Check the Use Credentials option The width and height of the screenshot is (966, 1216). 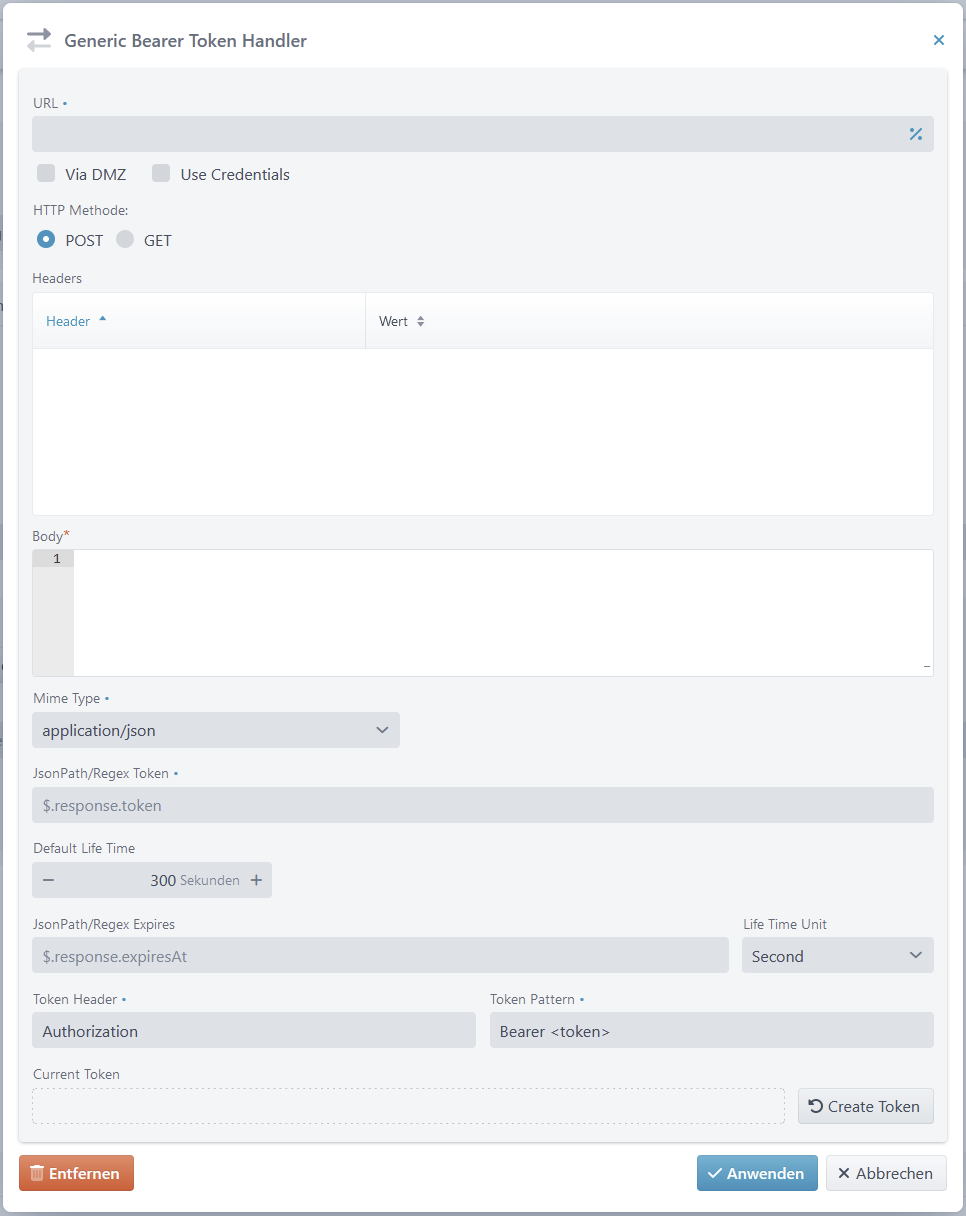tap(161, 174)
